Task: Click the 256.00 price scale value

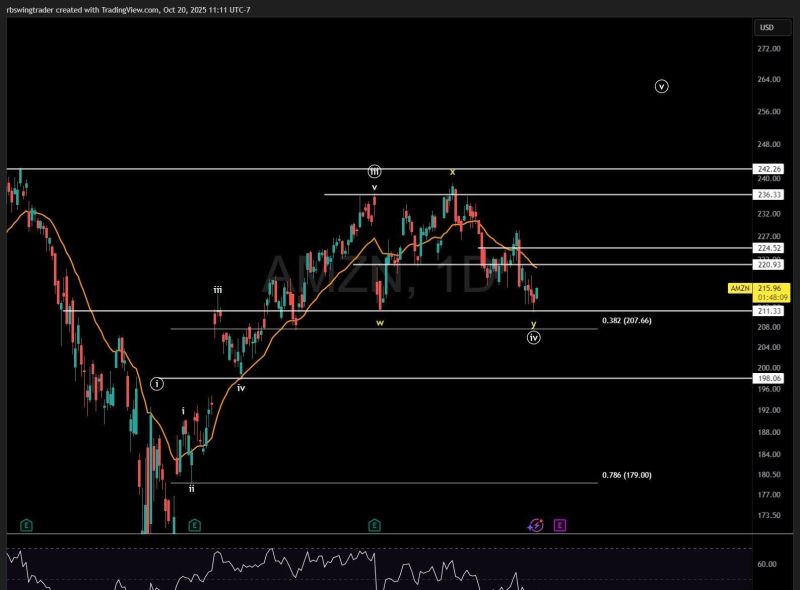Action: (x=769, y=112)
